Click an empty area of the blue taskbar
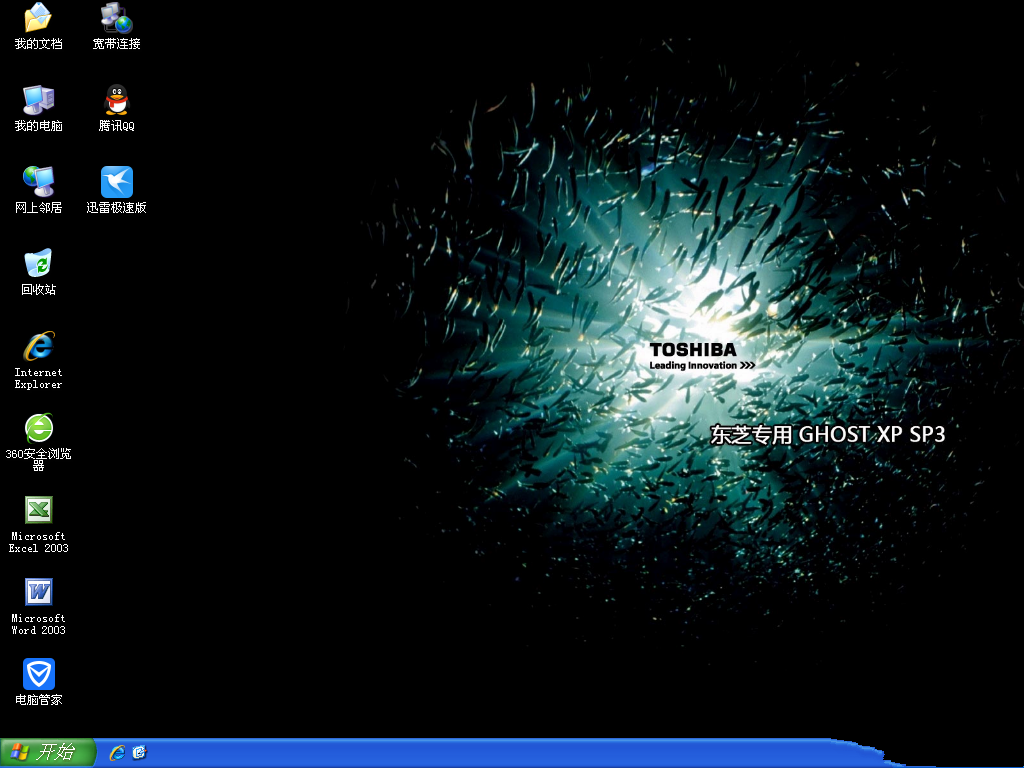The height and width of the screenshot is (768, 1024). [500, 754]
